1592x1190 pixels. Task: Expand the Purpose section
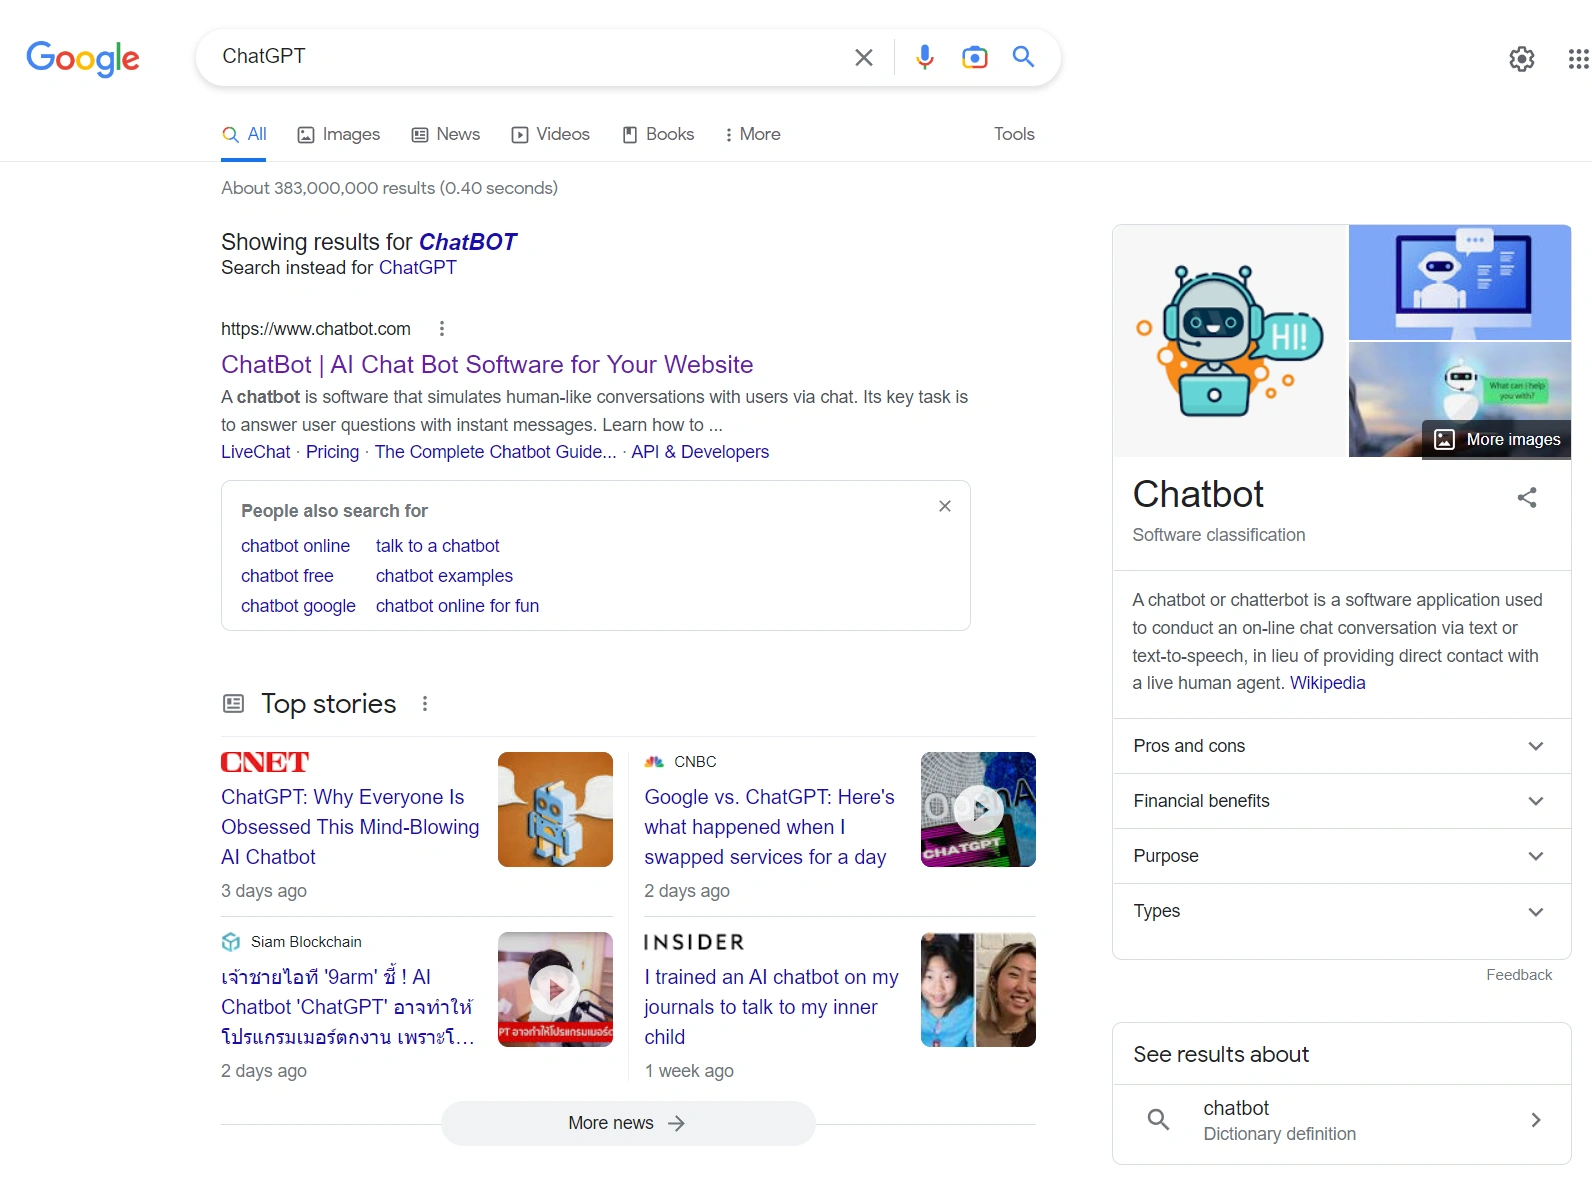1341,856
